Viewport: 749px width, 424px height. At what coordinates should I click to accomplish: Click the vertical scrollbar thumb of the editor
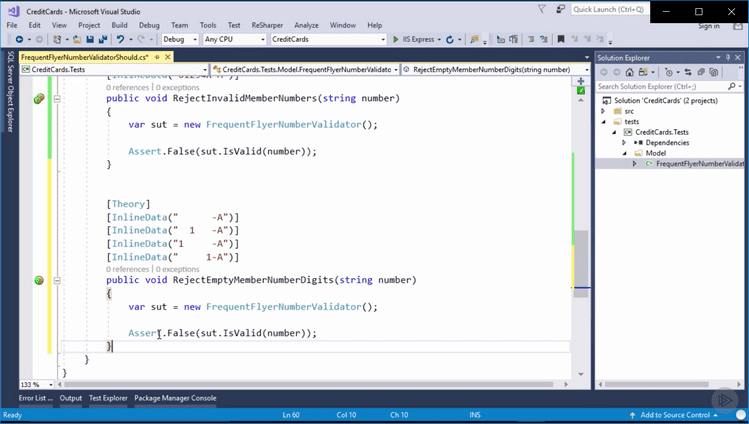581,264
